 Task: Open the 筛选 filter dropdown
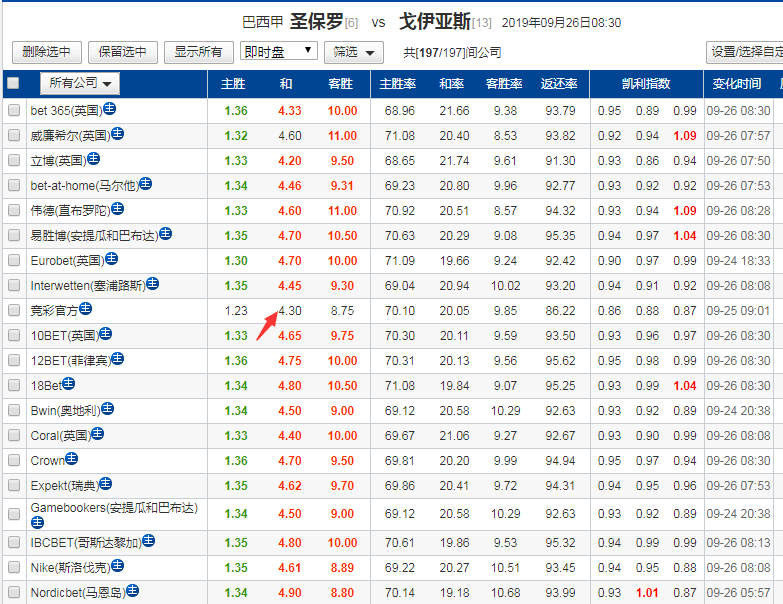pyautogui.click(x=354, y=52)
